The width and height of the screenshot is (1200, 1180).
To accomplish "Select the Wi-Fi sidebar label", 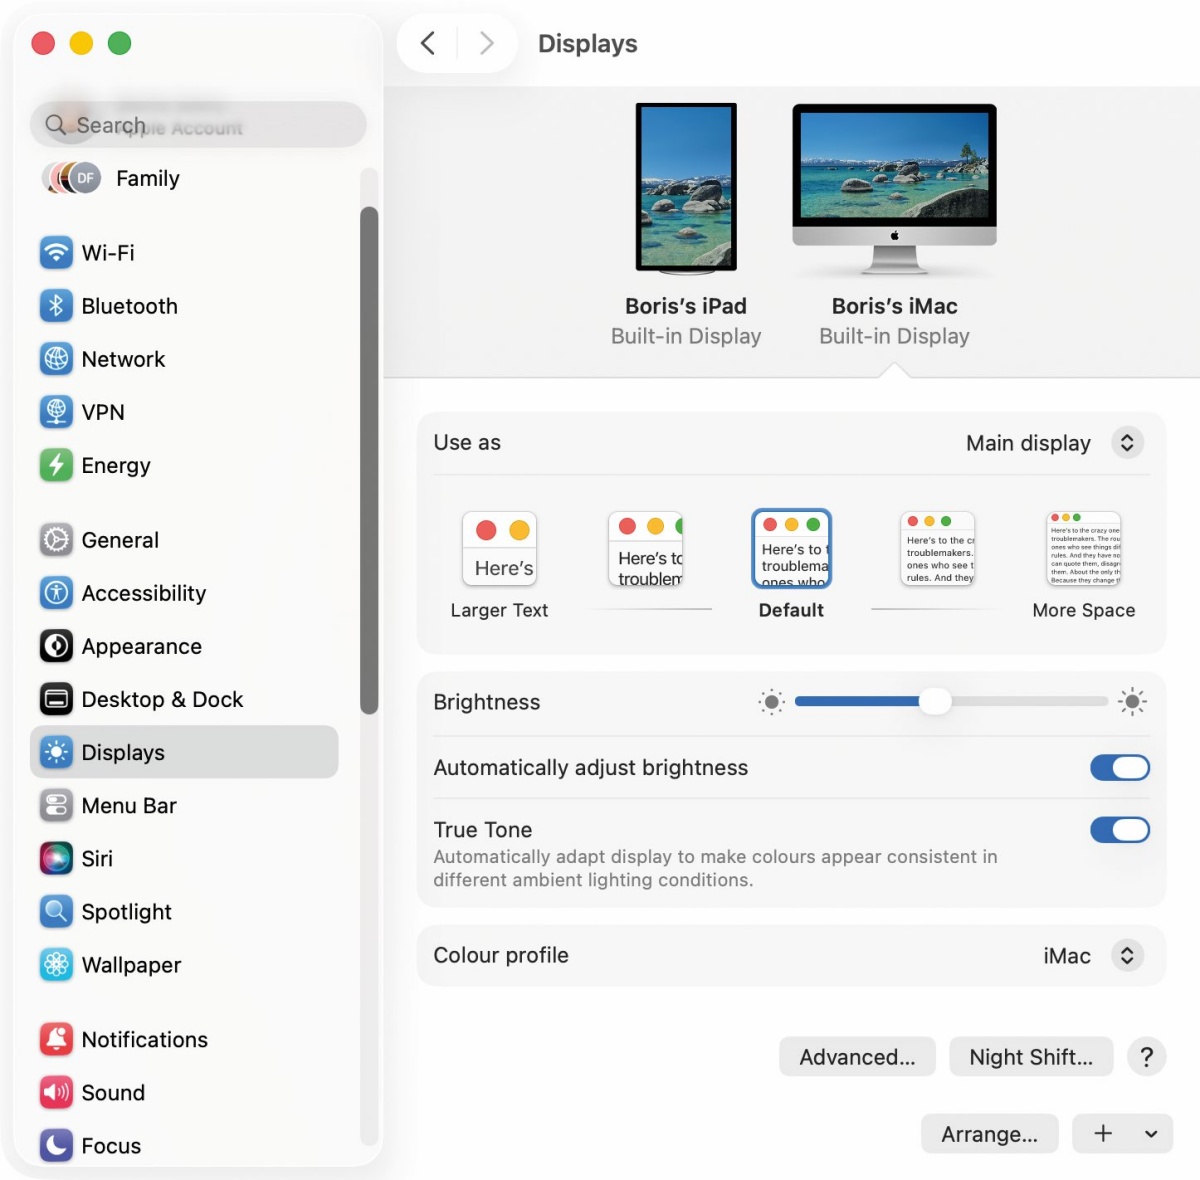I will pyautogui.click(x=108, y=252).
